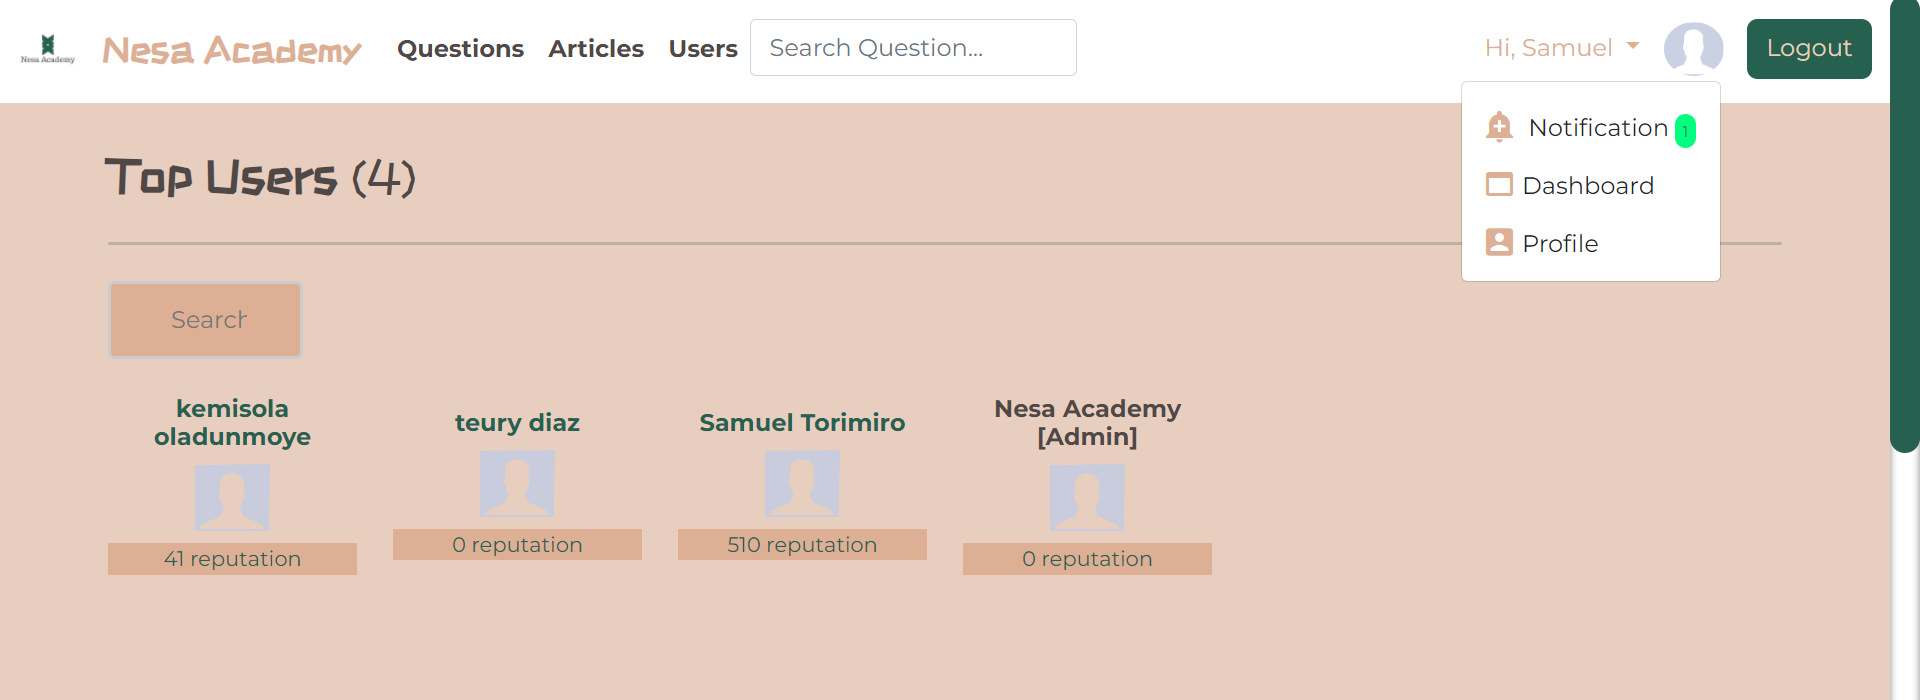The height and width of the screenshot is (700, 1920).
Task: Click the Search Question input field
Action: [913, 48]
